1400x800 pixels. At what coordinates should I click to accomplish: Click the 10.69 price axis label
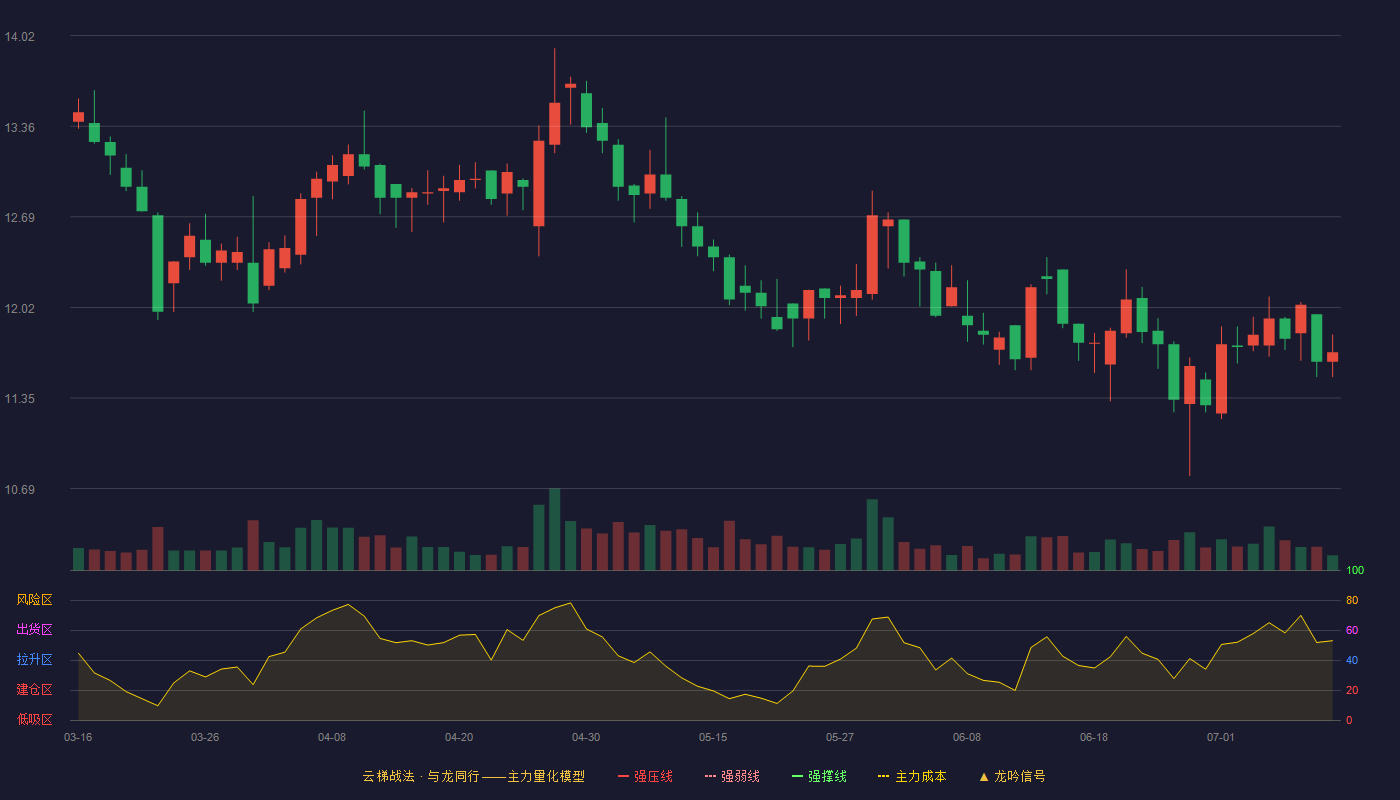pyautogui.click(x=19, y=490)
